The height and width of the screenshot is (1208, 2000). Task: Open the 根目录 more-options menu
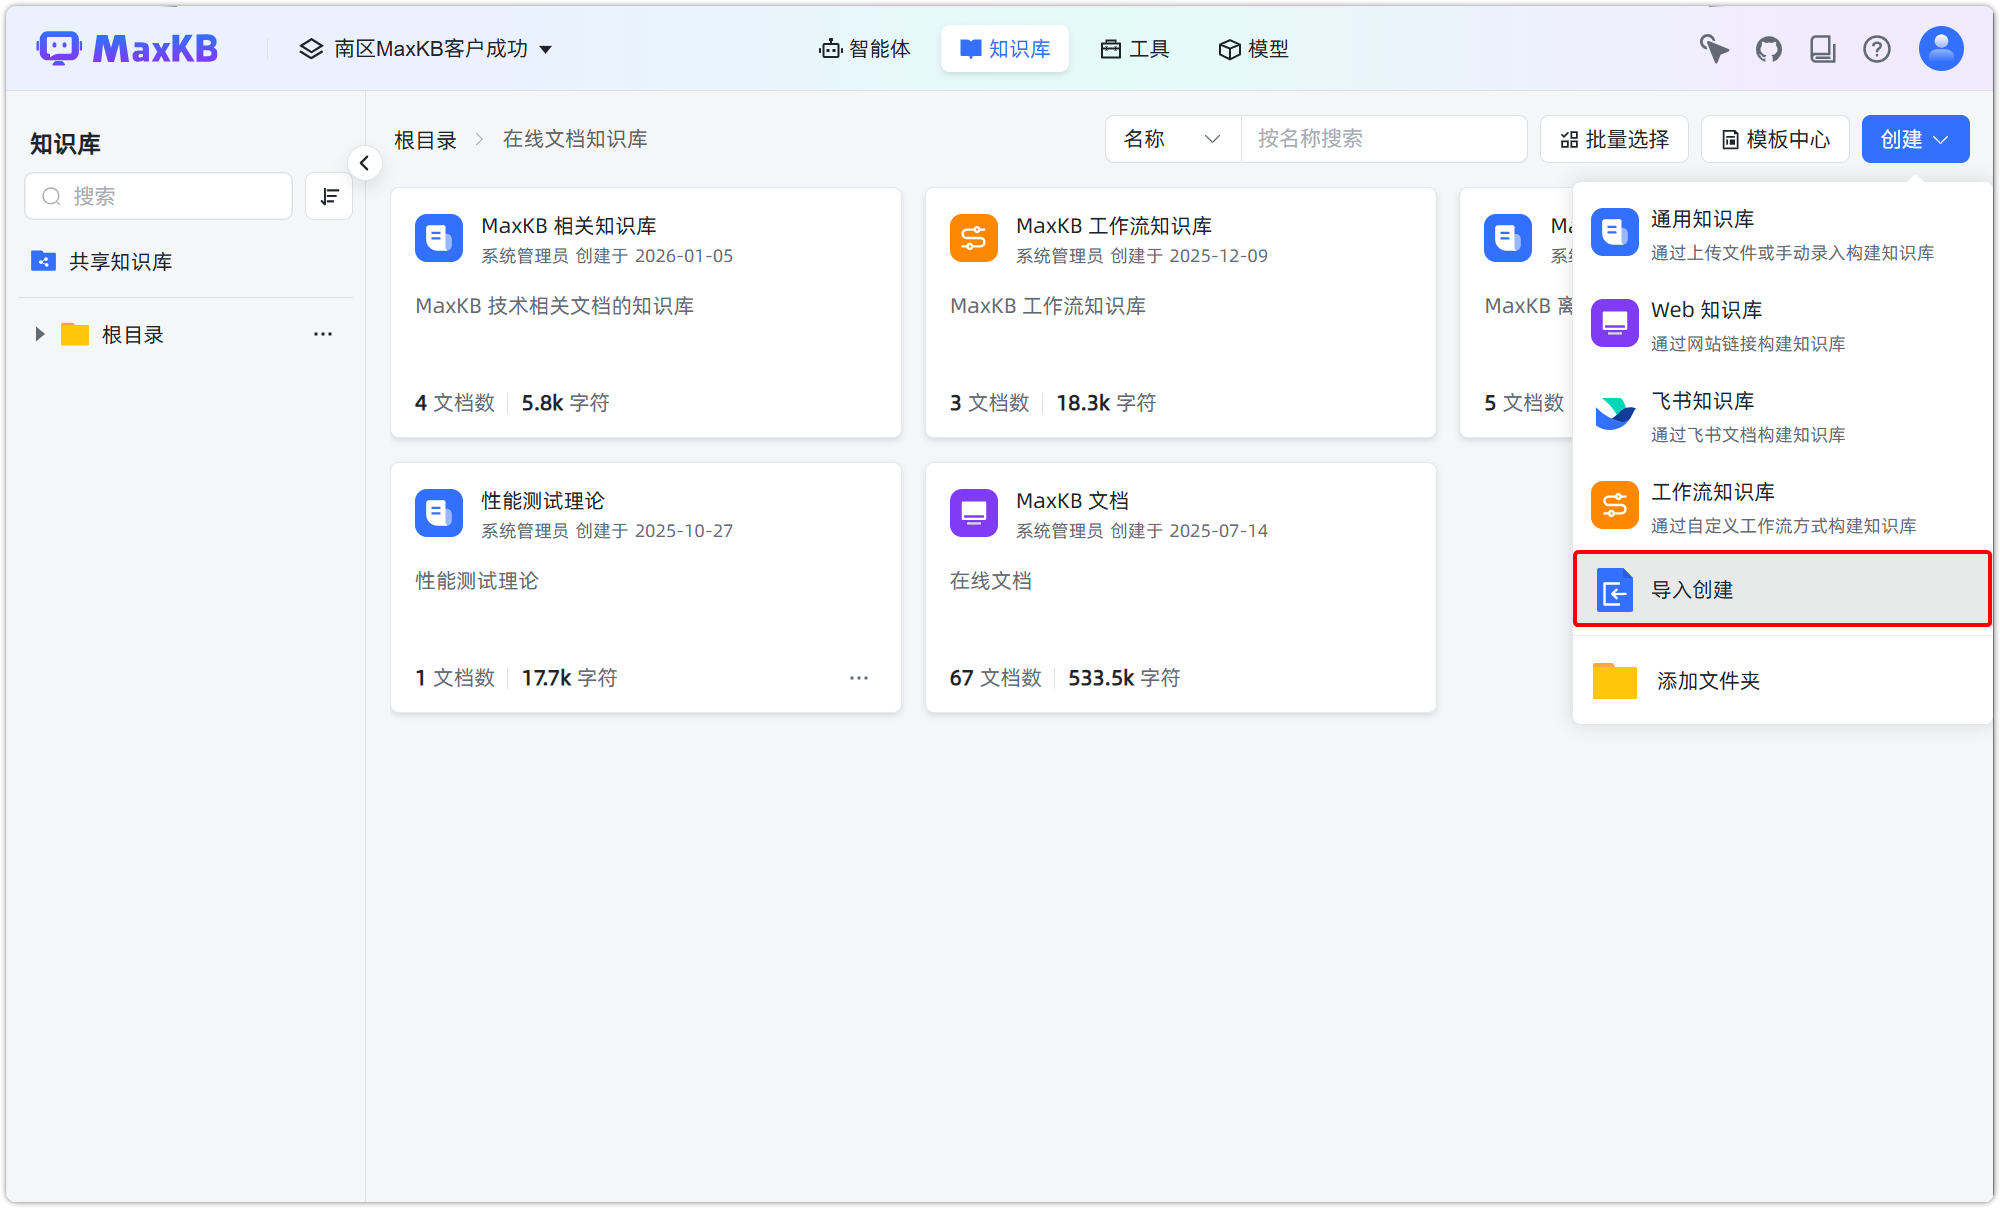[x=323, y=334]
